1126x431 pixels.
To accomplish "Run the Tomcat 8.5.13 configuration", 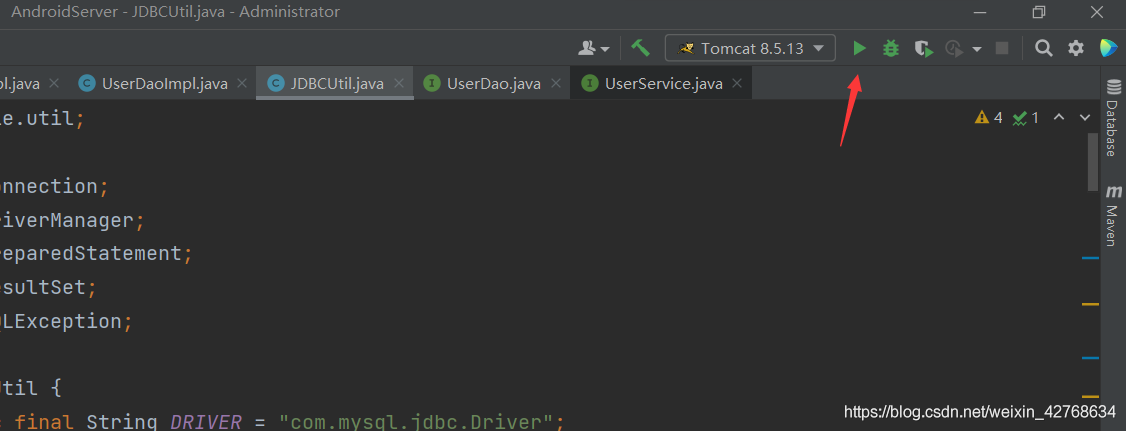I will coord(859,48).
